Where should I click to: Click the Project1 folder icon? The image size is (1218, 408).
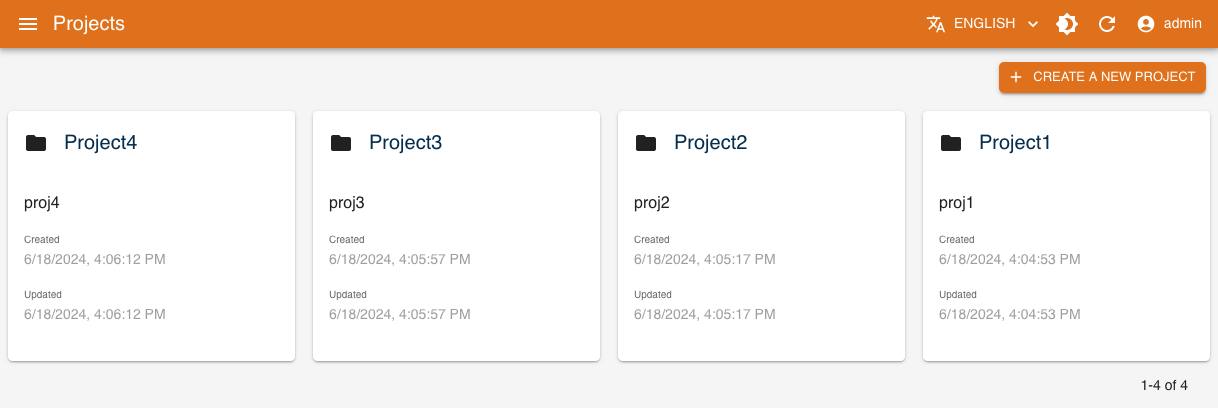click(951, 143)
